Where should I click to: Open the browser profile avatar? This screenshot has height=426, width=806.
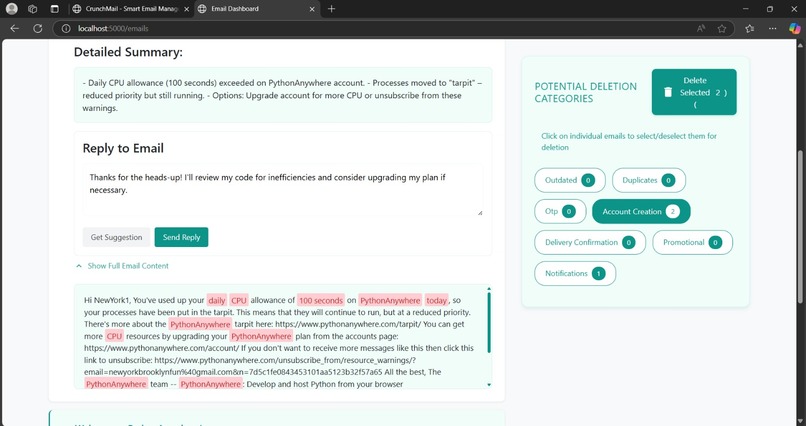pyautogui.click(x=11, y=9)
